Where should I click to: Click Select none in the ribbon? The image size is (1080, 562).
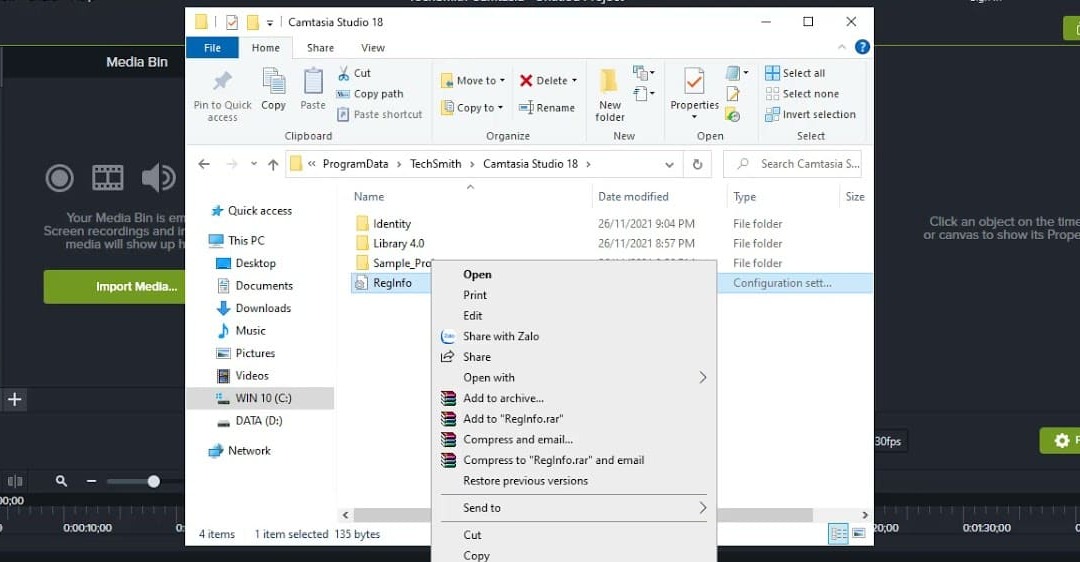802,94
